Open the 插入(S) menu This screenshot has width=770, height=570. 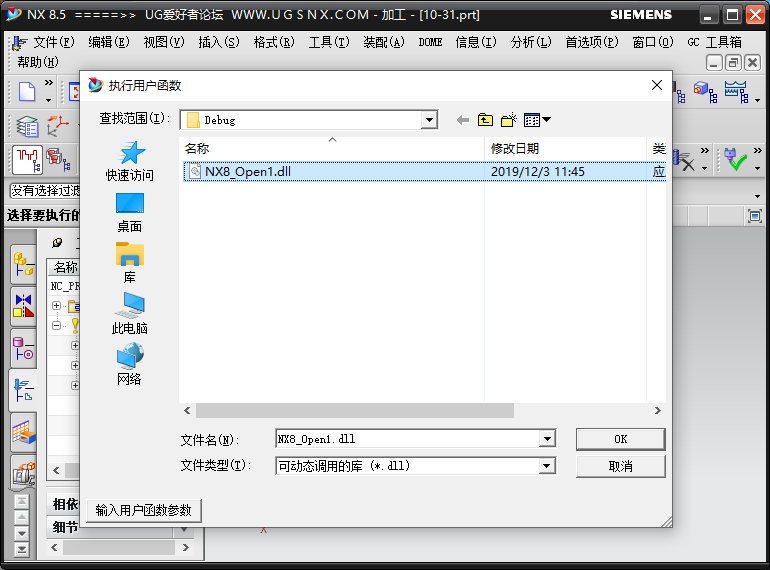pyautogui.click(x=219, y=42)
